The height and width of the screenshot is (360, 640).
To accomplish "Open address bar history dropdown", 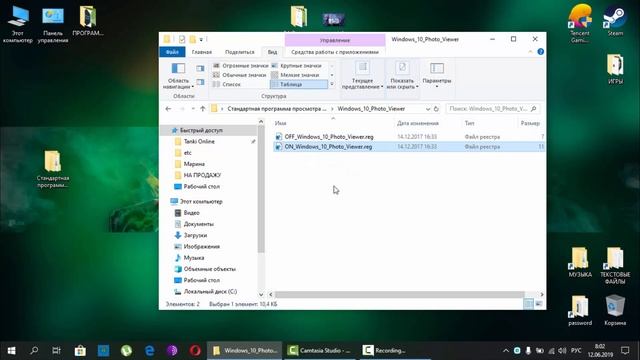I will point(428,109).
